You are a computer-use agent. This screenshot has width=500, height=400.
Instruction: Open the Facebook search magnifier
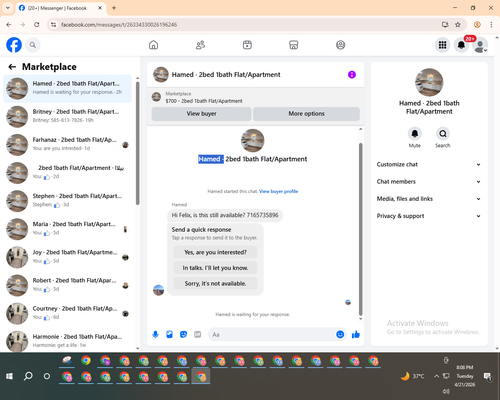pos(33,45)
